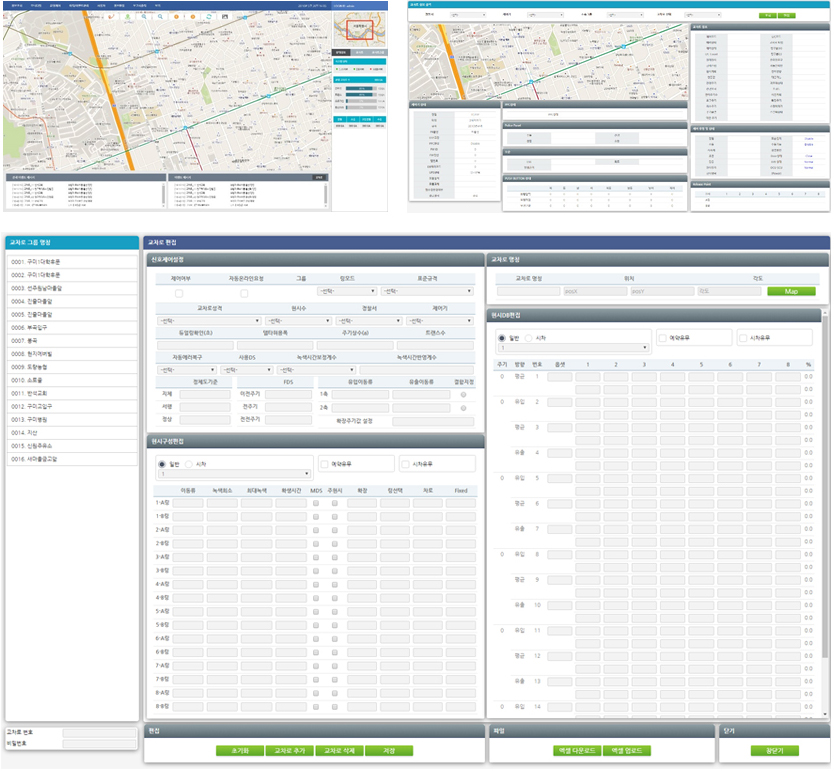Select the 결합지정 radio for 1축

(x=463, y=395)
